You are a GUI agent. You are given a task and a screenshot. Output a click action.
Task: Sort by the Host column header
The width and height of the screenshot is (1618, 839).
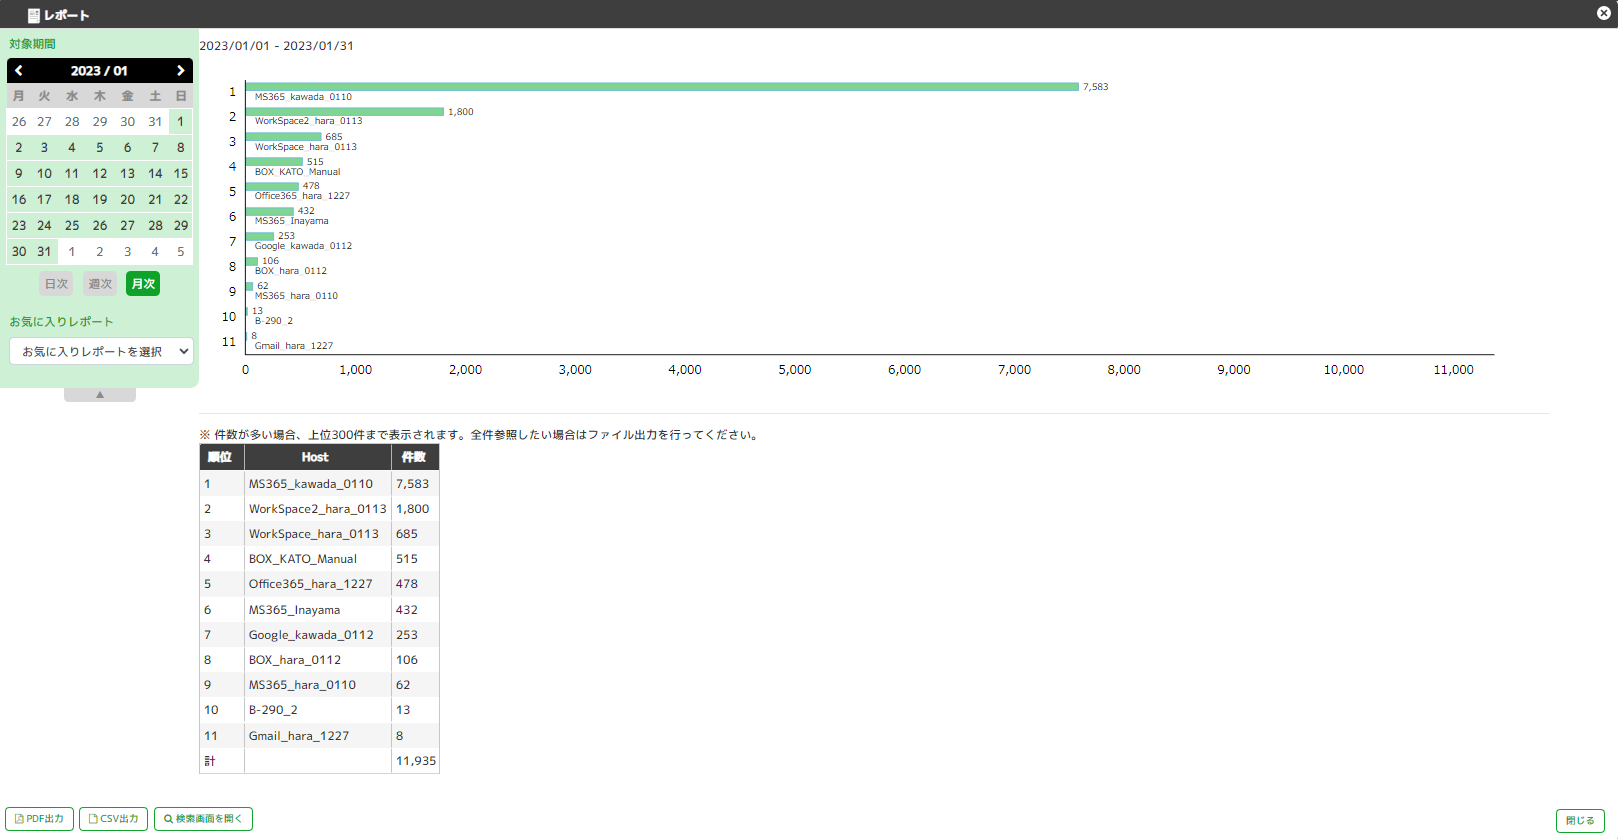pos(317,457)
